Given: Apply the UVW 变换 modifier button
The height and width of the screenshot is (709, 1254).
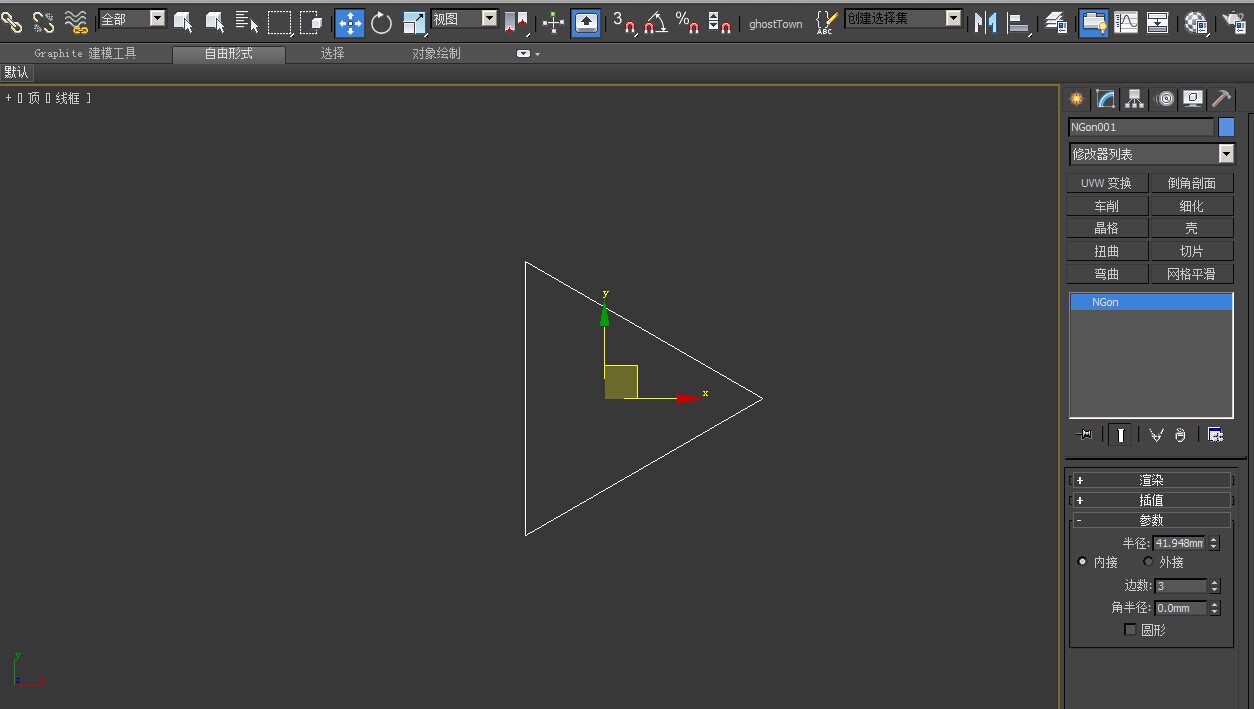Looking at the screenshot, I should tap(1106, 183).
